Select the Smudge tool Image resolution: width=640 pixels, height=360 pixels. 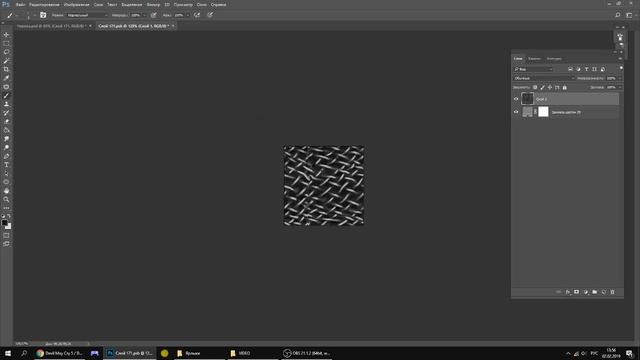click(6, 139)
